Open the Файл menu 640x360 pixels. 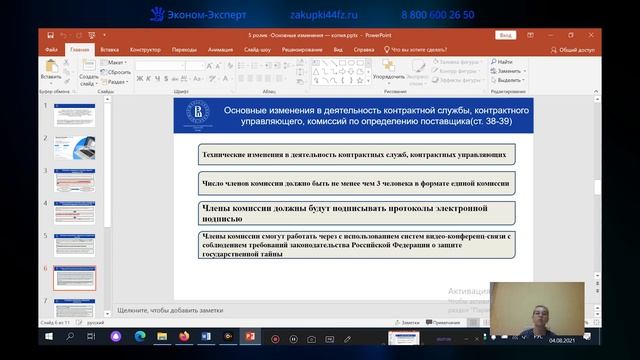(x=51, y=50)
